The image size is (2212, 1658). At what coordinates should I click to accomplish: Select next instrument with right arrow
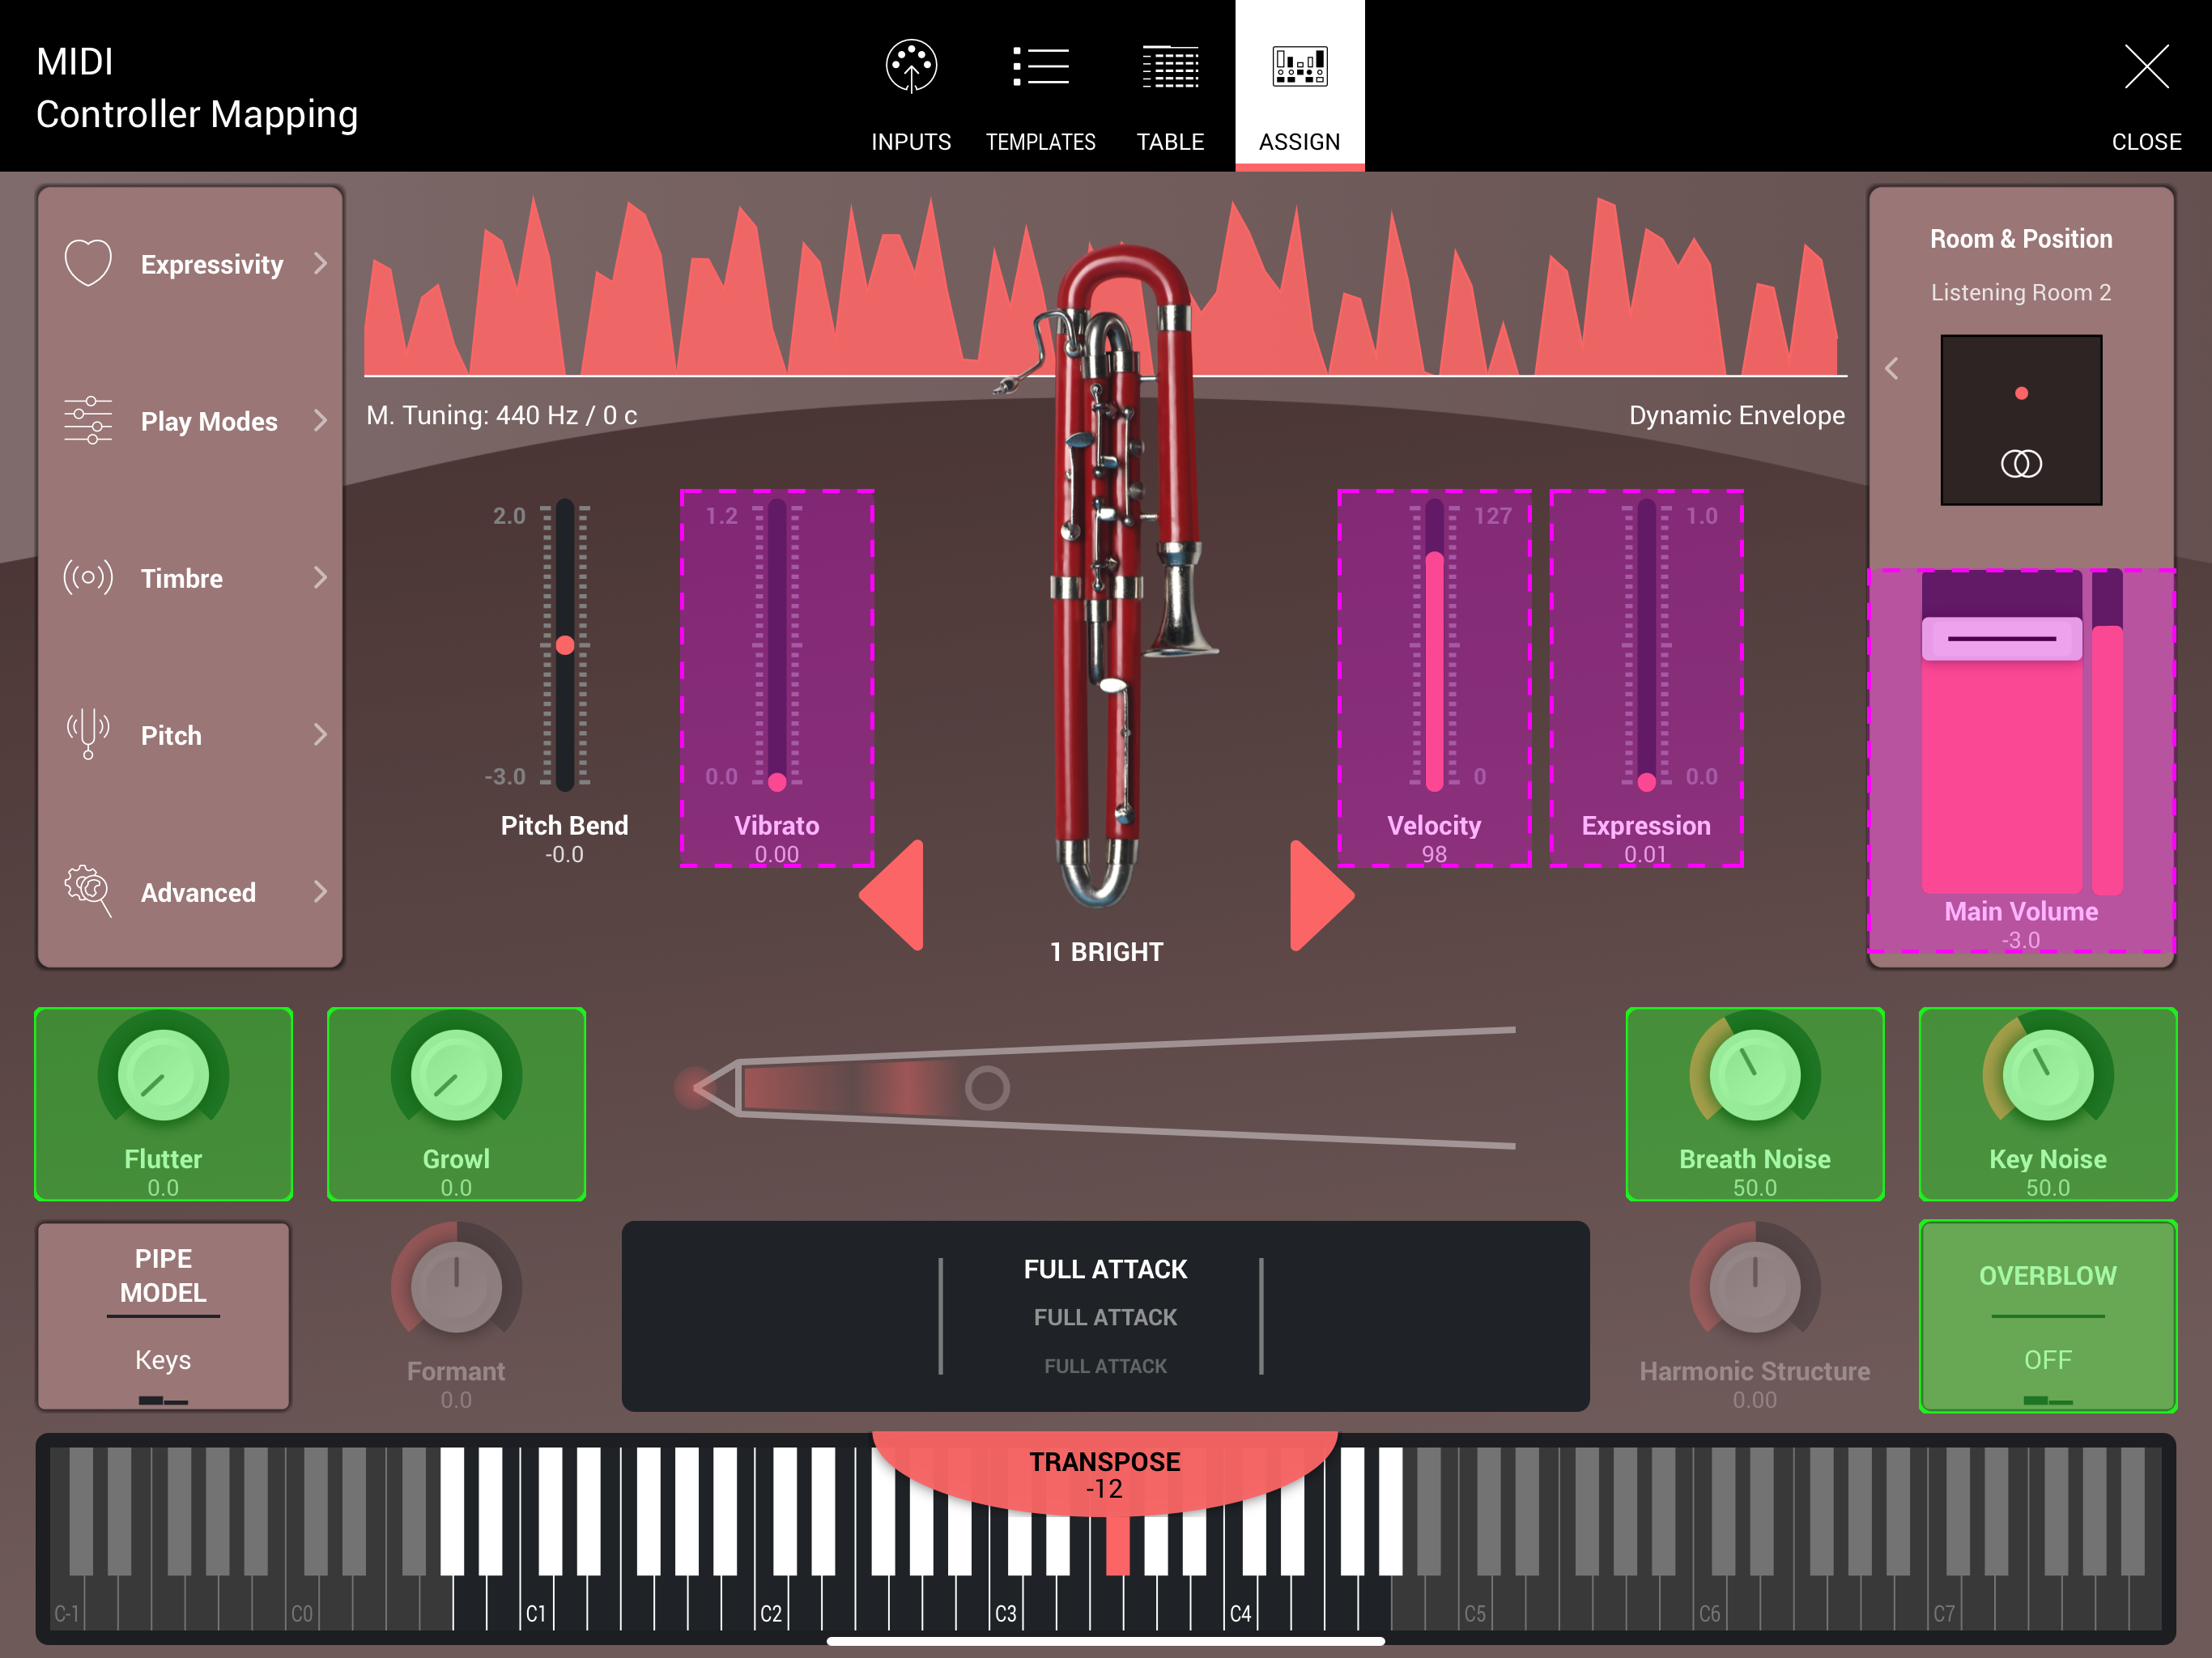coord(1321,895)
